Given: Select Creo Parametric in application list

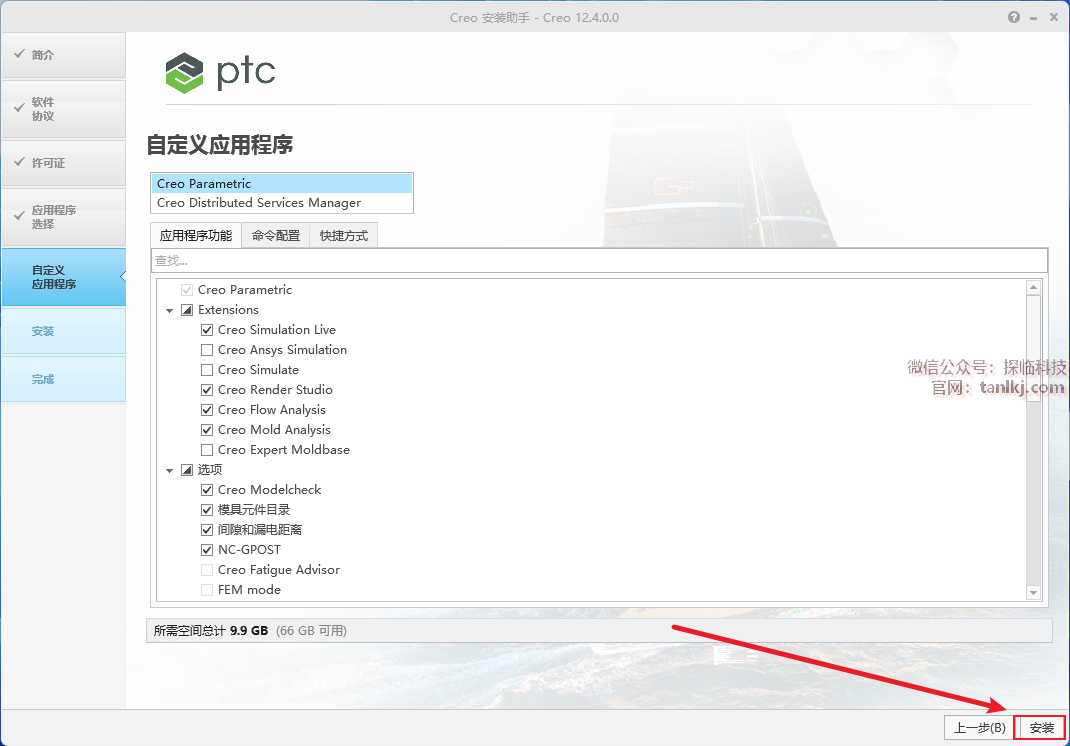Looking at the screenshot, I should [x=282, y=184].
